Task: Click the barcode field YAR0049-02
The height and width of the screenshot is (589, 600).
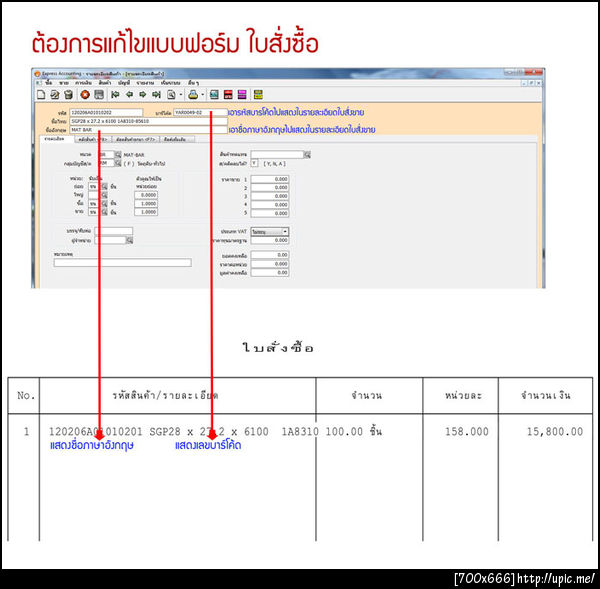Action: pyautogui.click(x=200, y=113)
